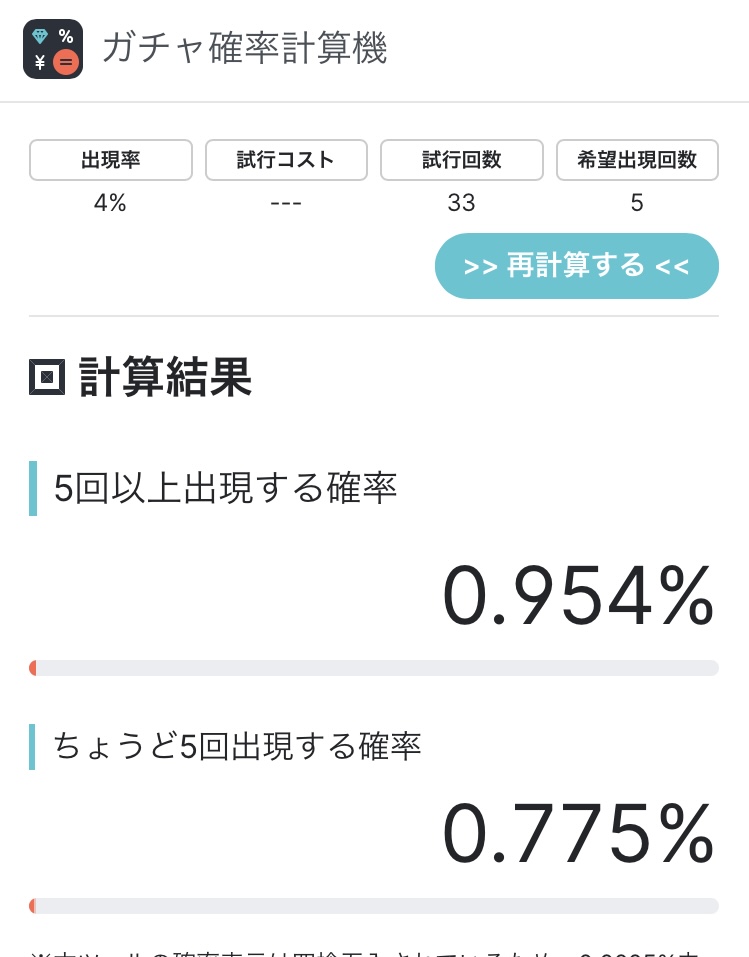Click the --- trial cost value
Viewport: 749px width, 957px height.
286,203
